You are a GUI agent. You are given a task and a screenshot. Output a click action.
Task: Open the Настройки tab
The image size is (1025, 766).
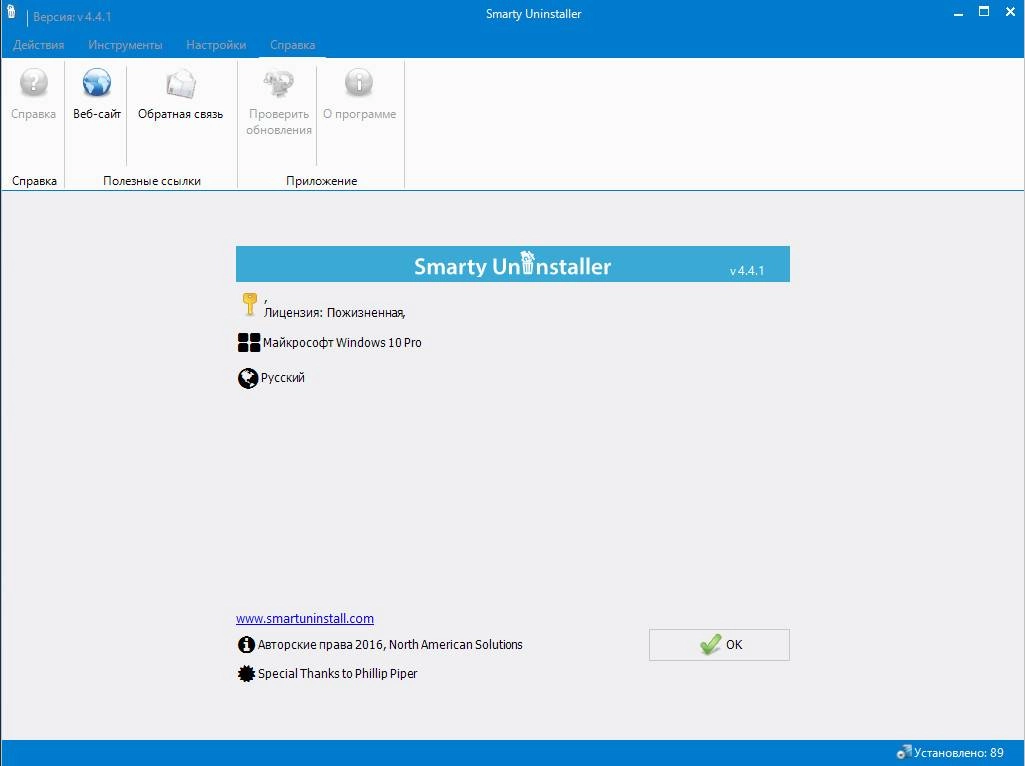(x=216, y=45)
